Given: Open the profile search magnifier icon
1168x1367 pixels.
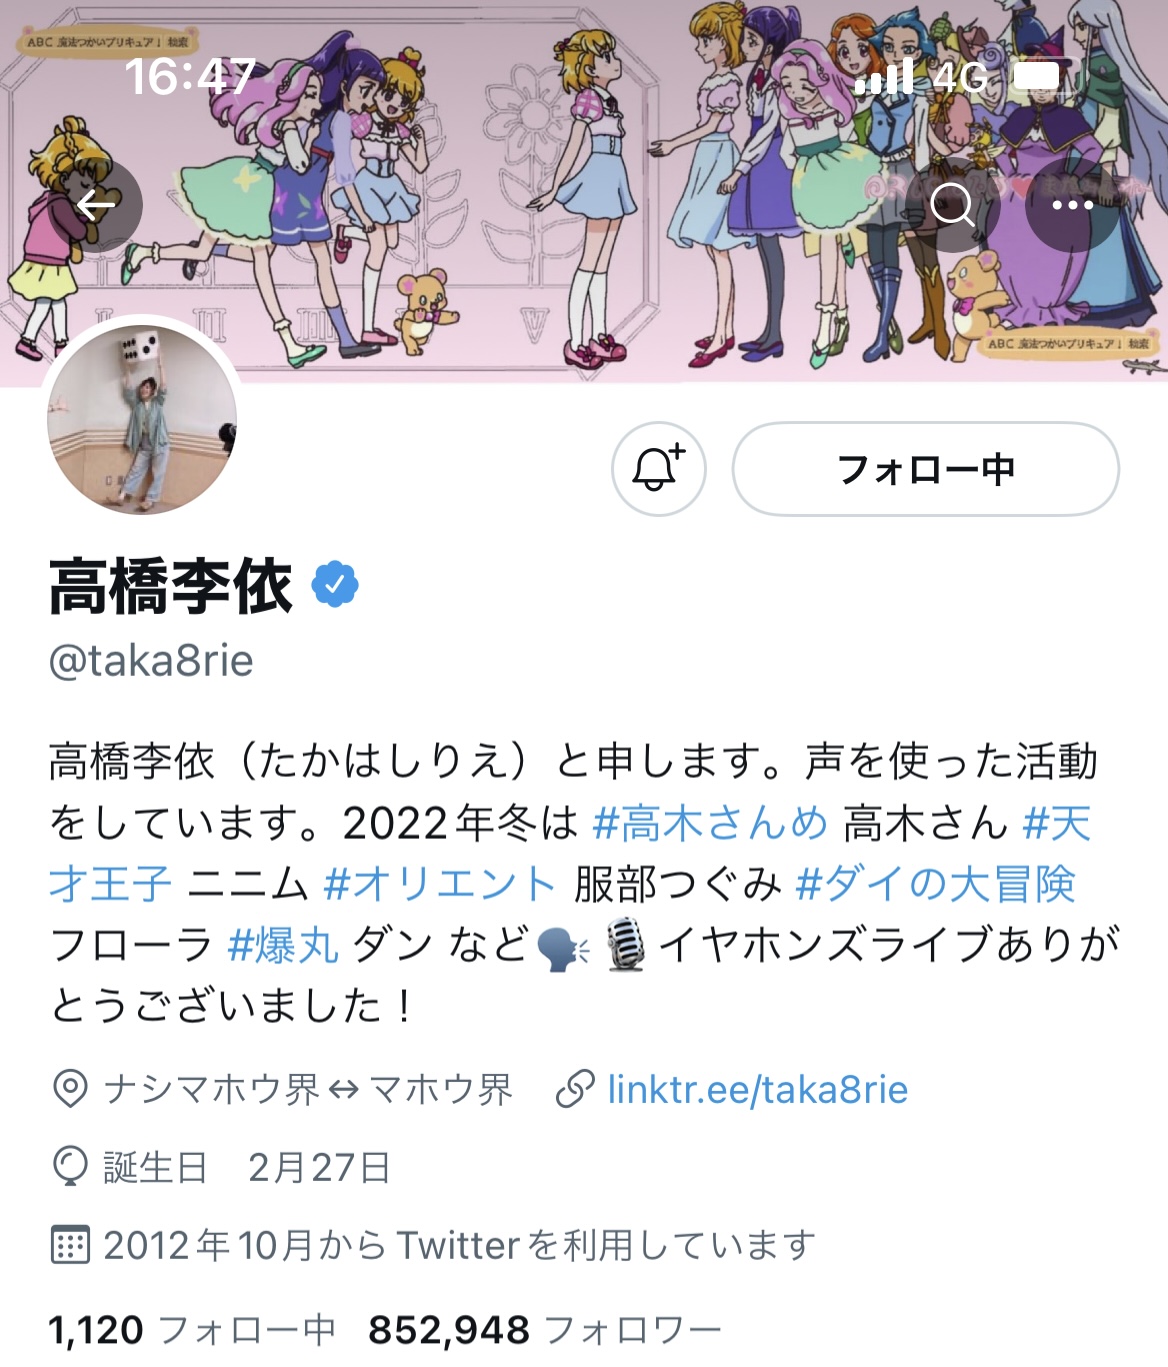Looking at the screenshot, I should pos(953,205).
